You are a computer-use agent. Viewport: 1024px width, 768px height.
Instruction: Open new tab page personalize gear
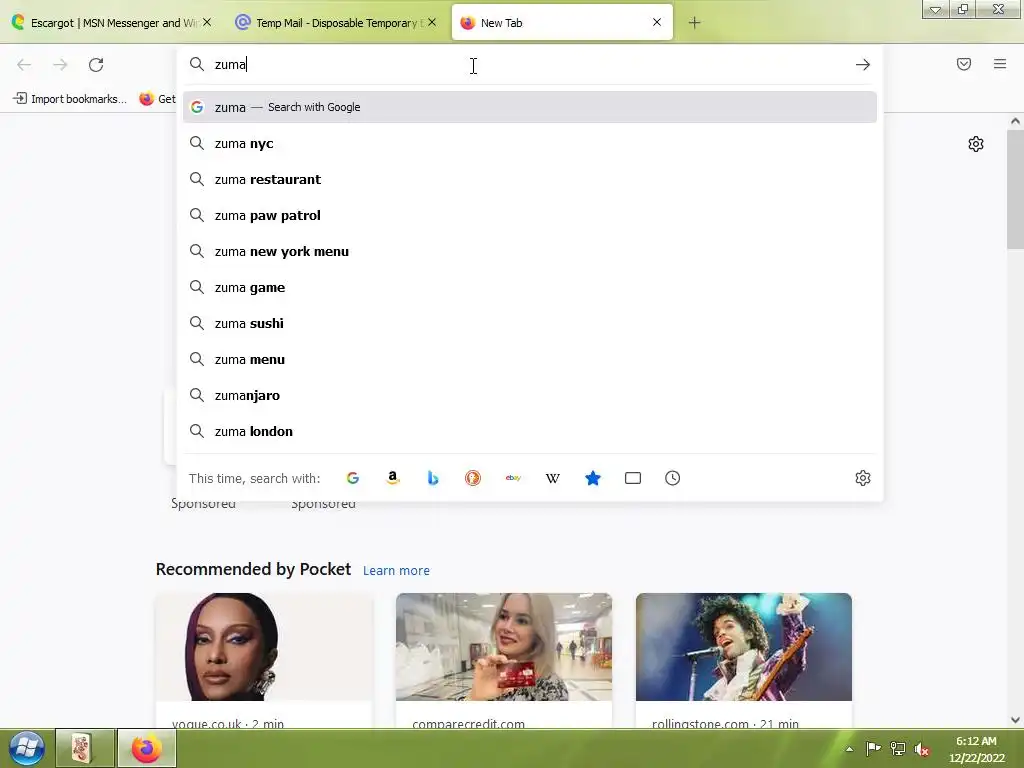pos(976,144)
